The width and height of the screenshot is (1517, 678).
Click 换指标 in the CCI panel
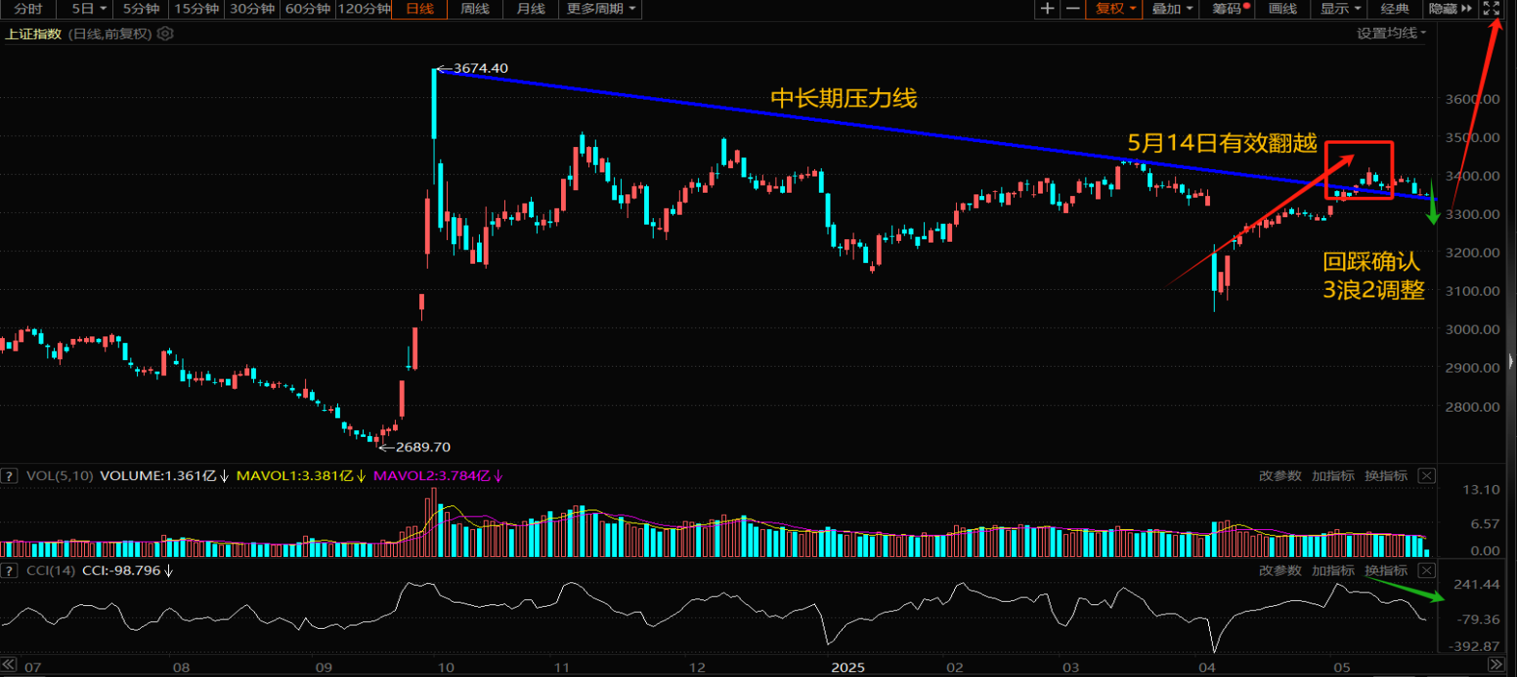[1385, 570]
